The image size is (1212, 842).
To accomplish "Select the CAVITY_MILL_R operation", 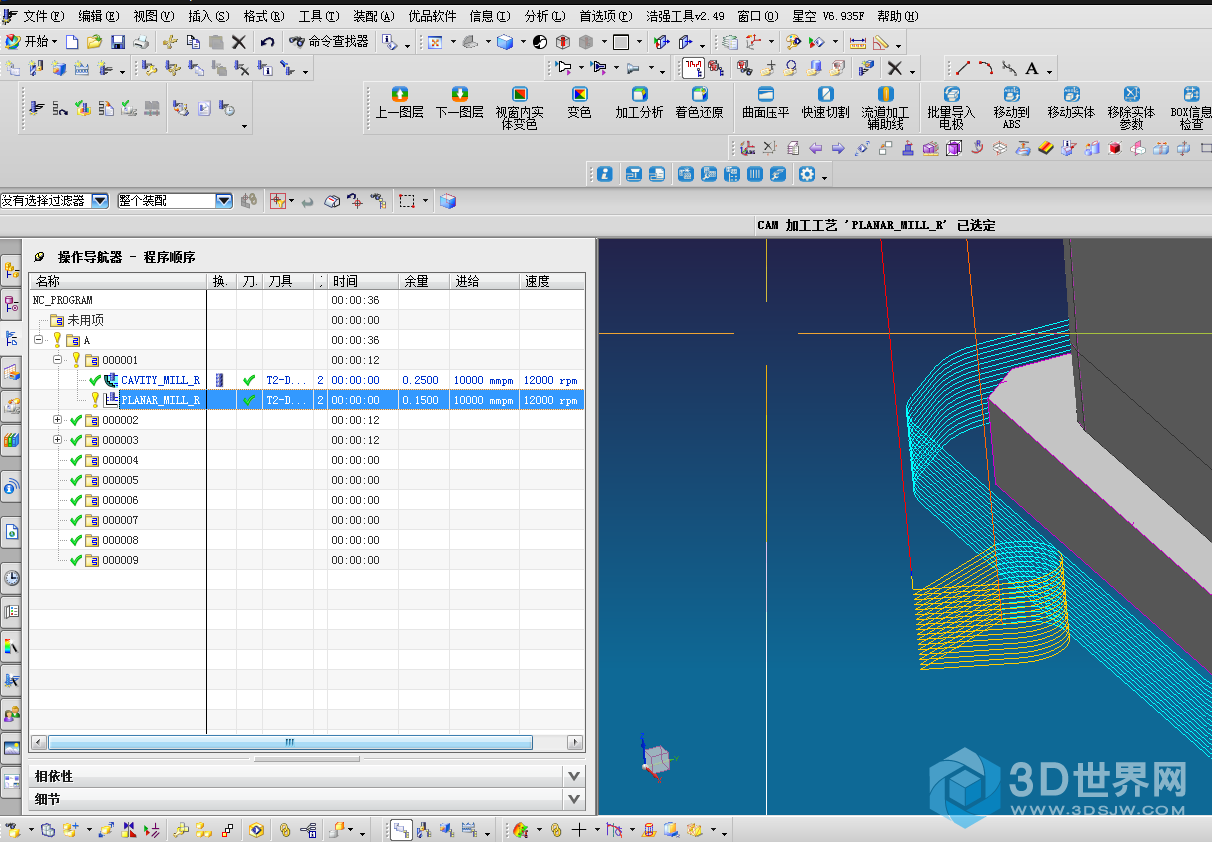I will [160, 380].
